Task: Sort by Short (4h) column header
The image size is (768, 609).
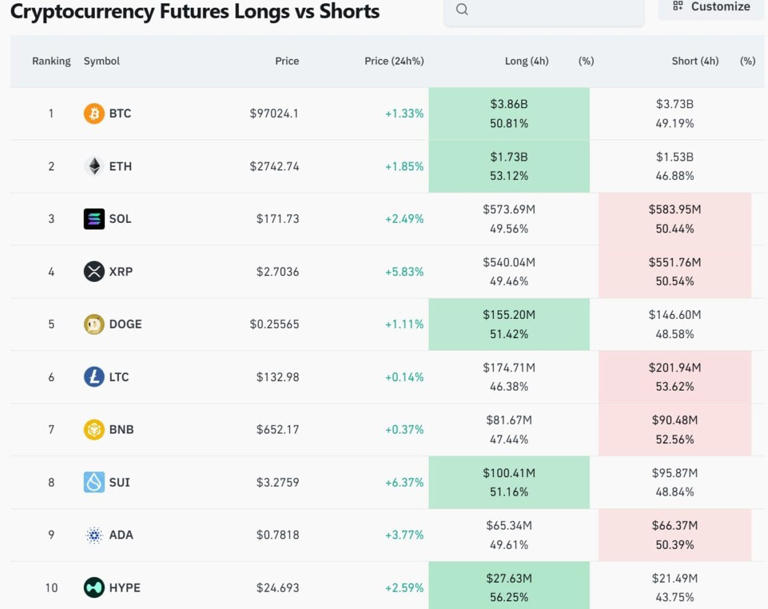Action: pyautogui.click(x=695, y=61)
